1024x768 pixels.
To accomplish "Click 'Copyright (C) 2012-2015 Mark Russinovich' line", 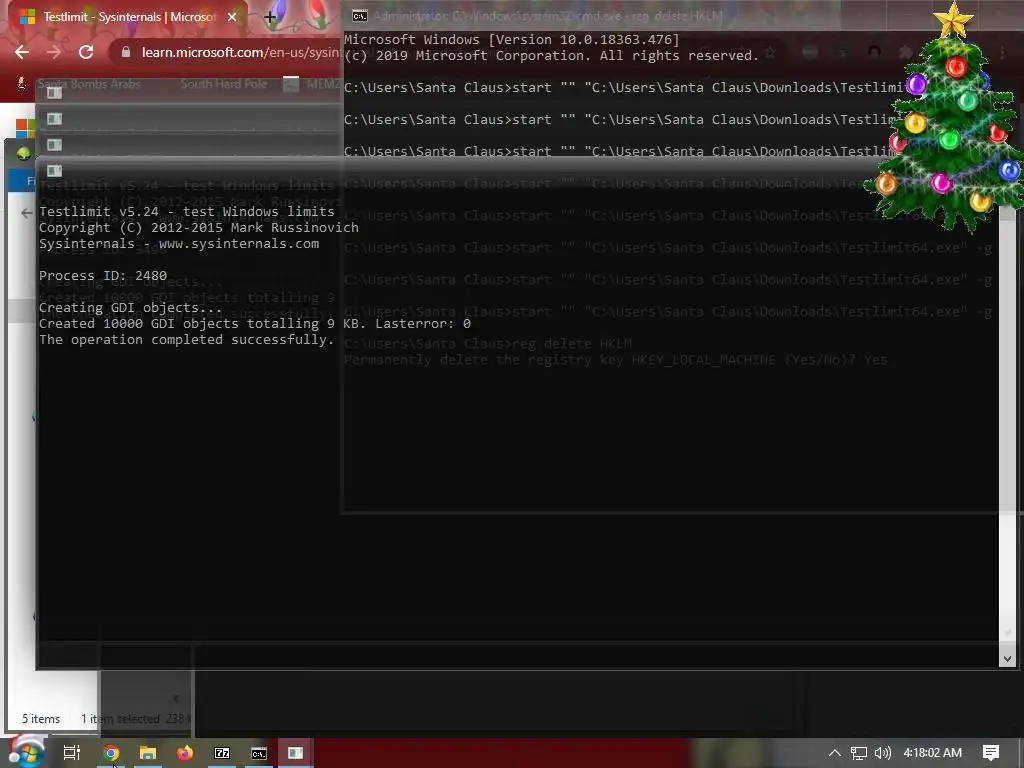I will (199, 227).
